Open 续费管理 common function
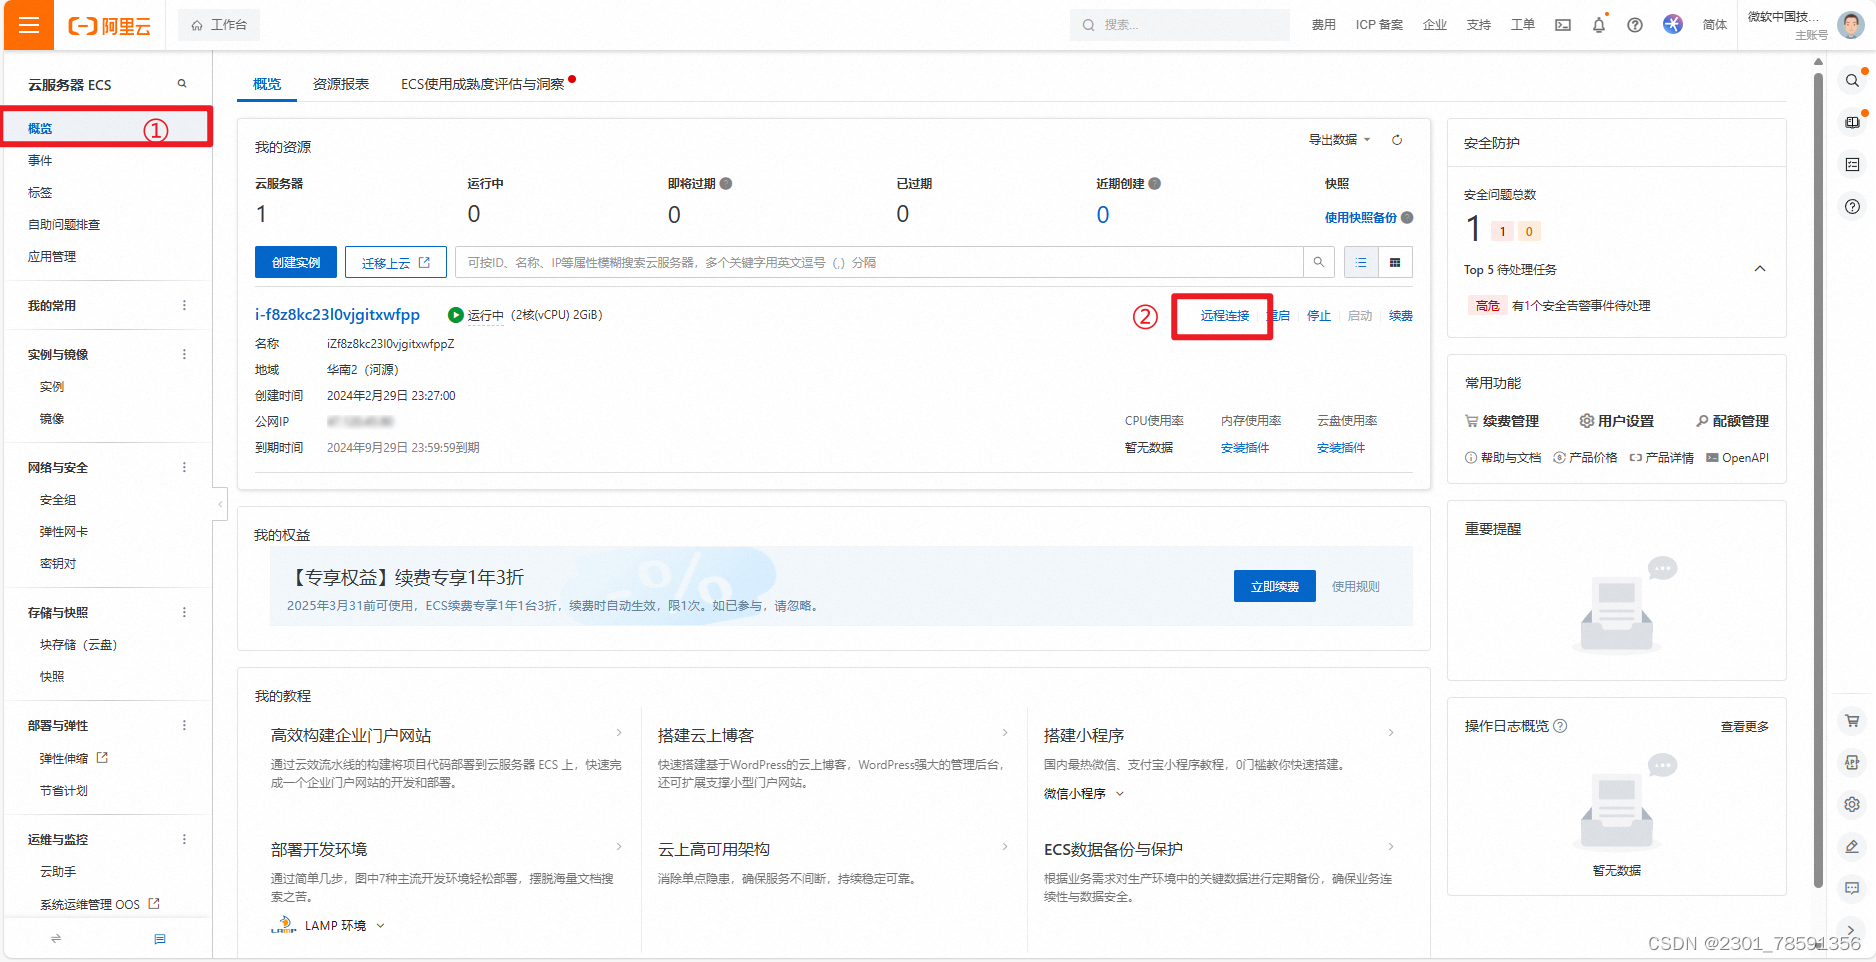Screen dimensions: 1876x962 coord(1502,421)
